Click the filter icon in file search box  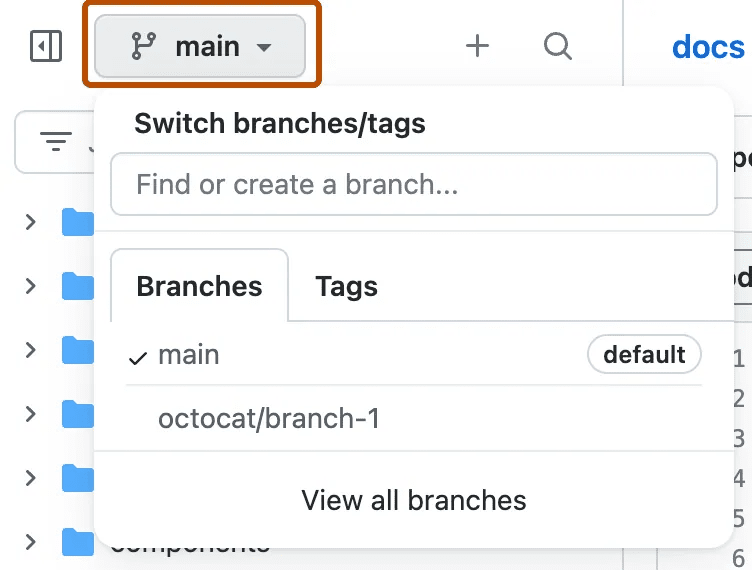(55, 142)
